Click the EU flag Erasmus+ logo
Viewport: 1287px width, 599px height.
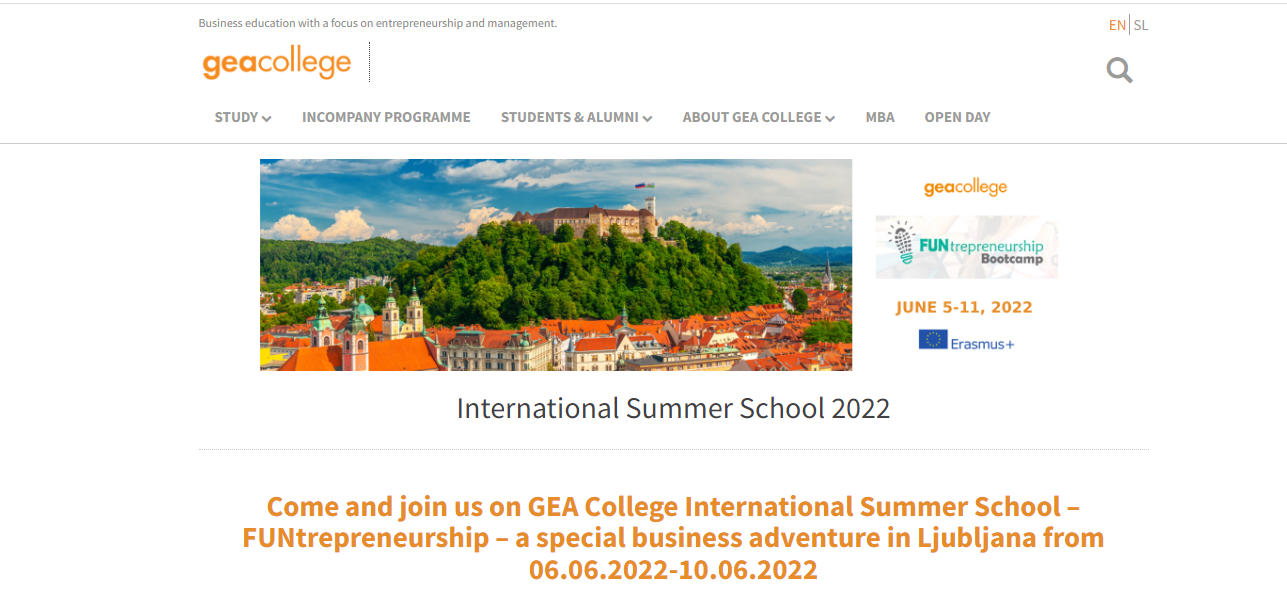(x=966, y=340)
